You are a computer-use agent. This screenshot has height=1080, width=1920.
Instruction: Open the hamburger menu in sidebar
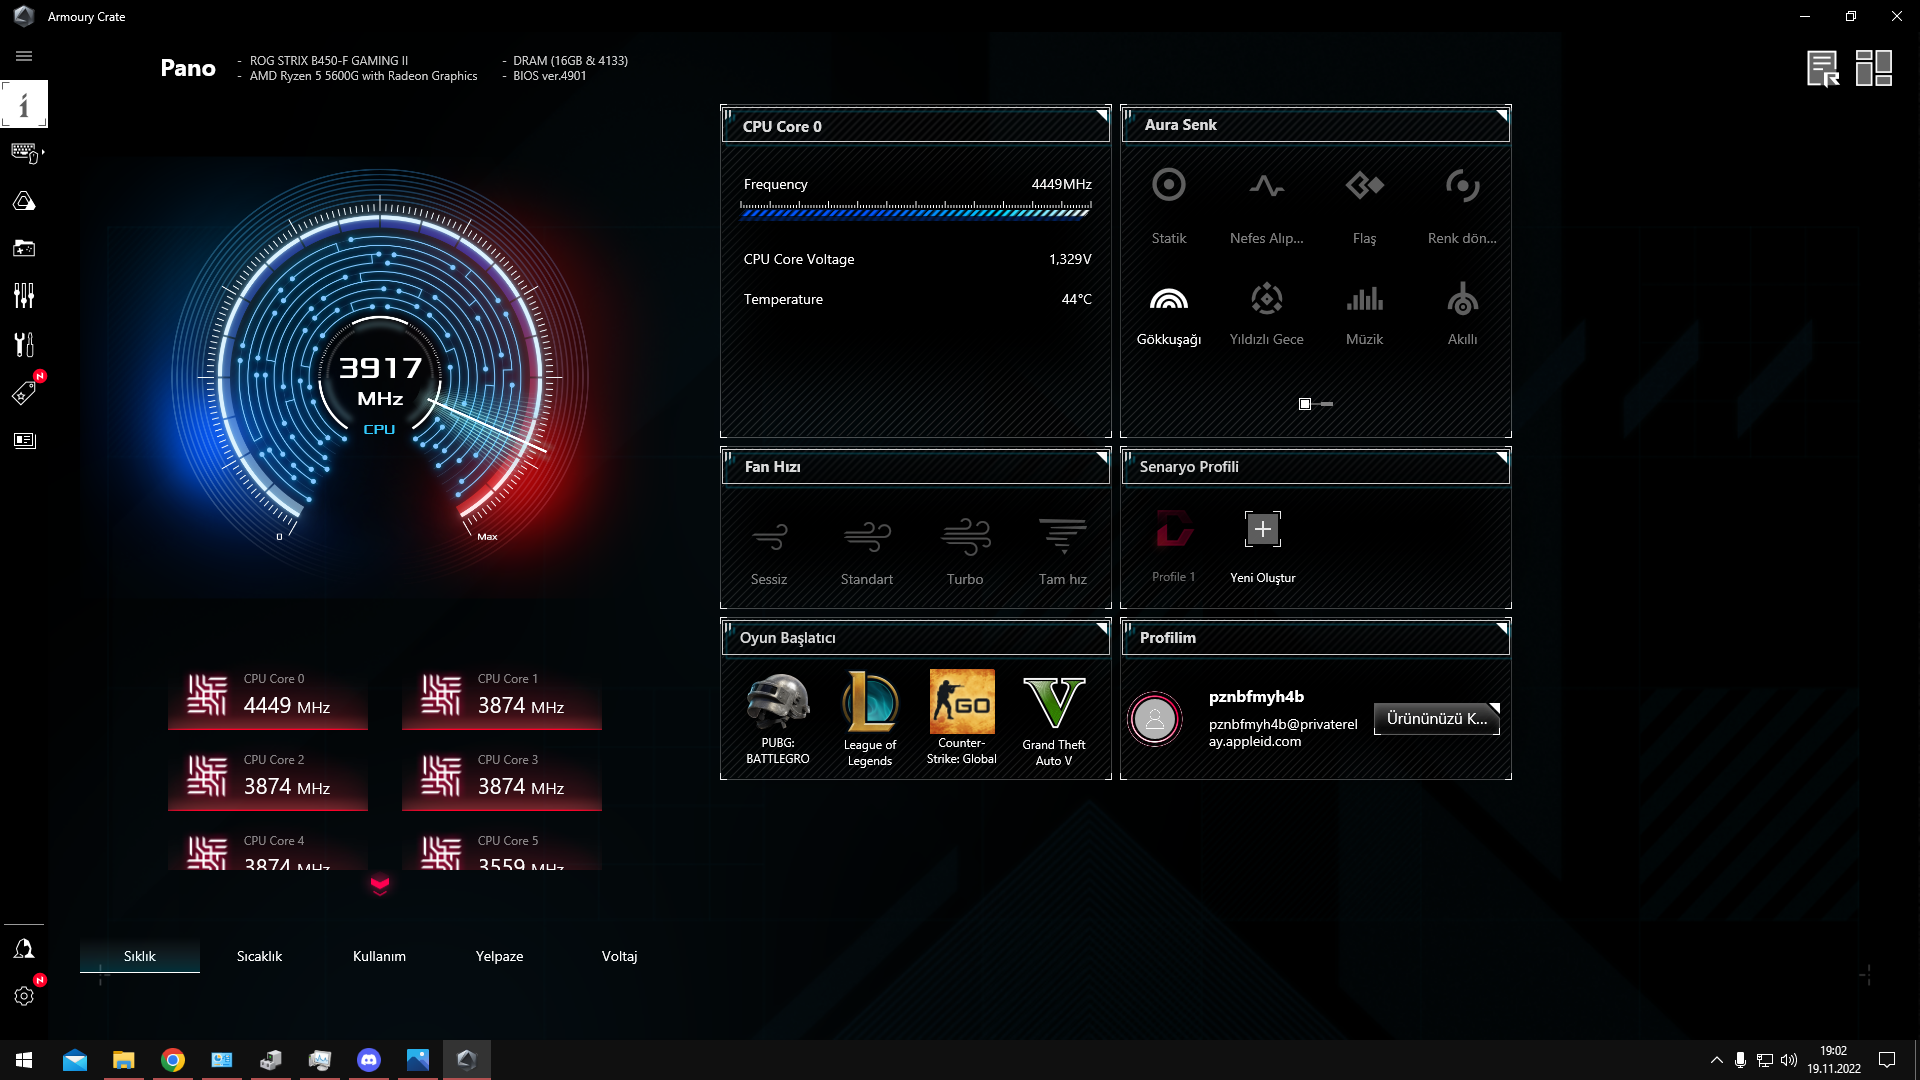24,56
